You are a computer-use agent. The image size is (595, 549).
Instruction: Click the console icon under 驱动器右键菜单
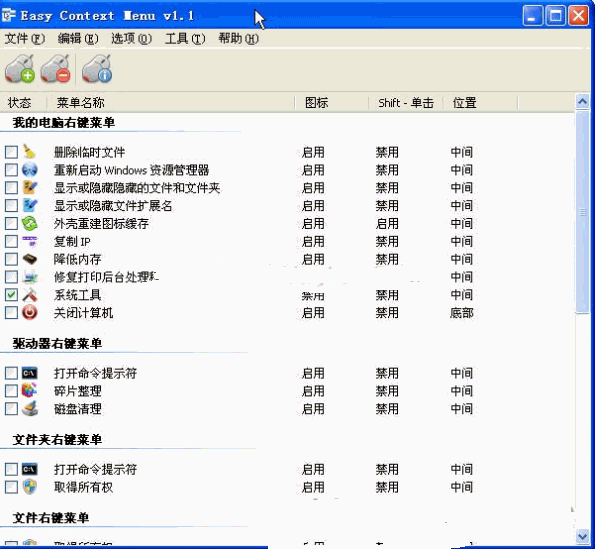[29, 373]
